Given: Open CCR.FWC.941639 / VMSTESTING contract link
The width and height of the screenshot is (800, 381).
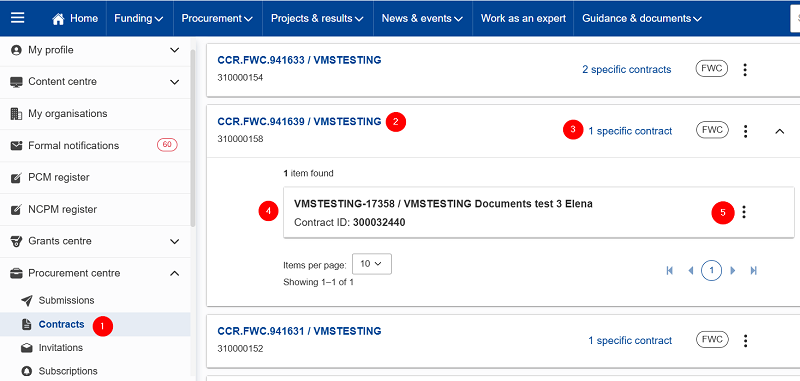Looking at the screenshot, I should 299,121.
